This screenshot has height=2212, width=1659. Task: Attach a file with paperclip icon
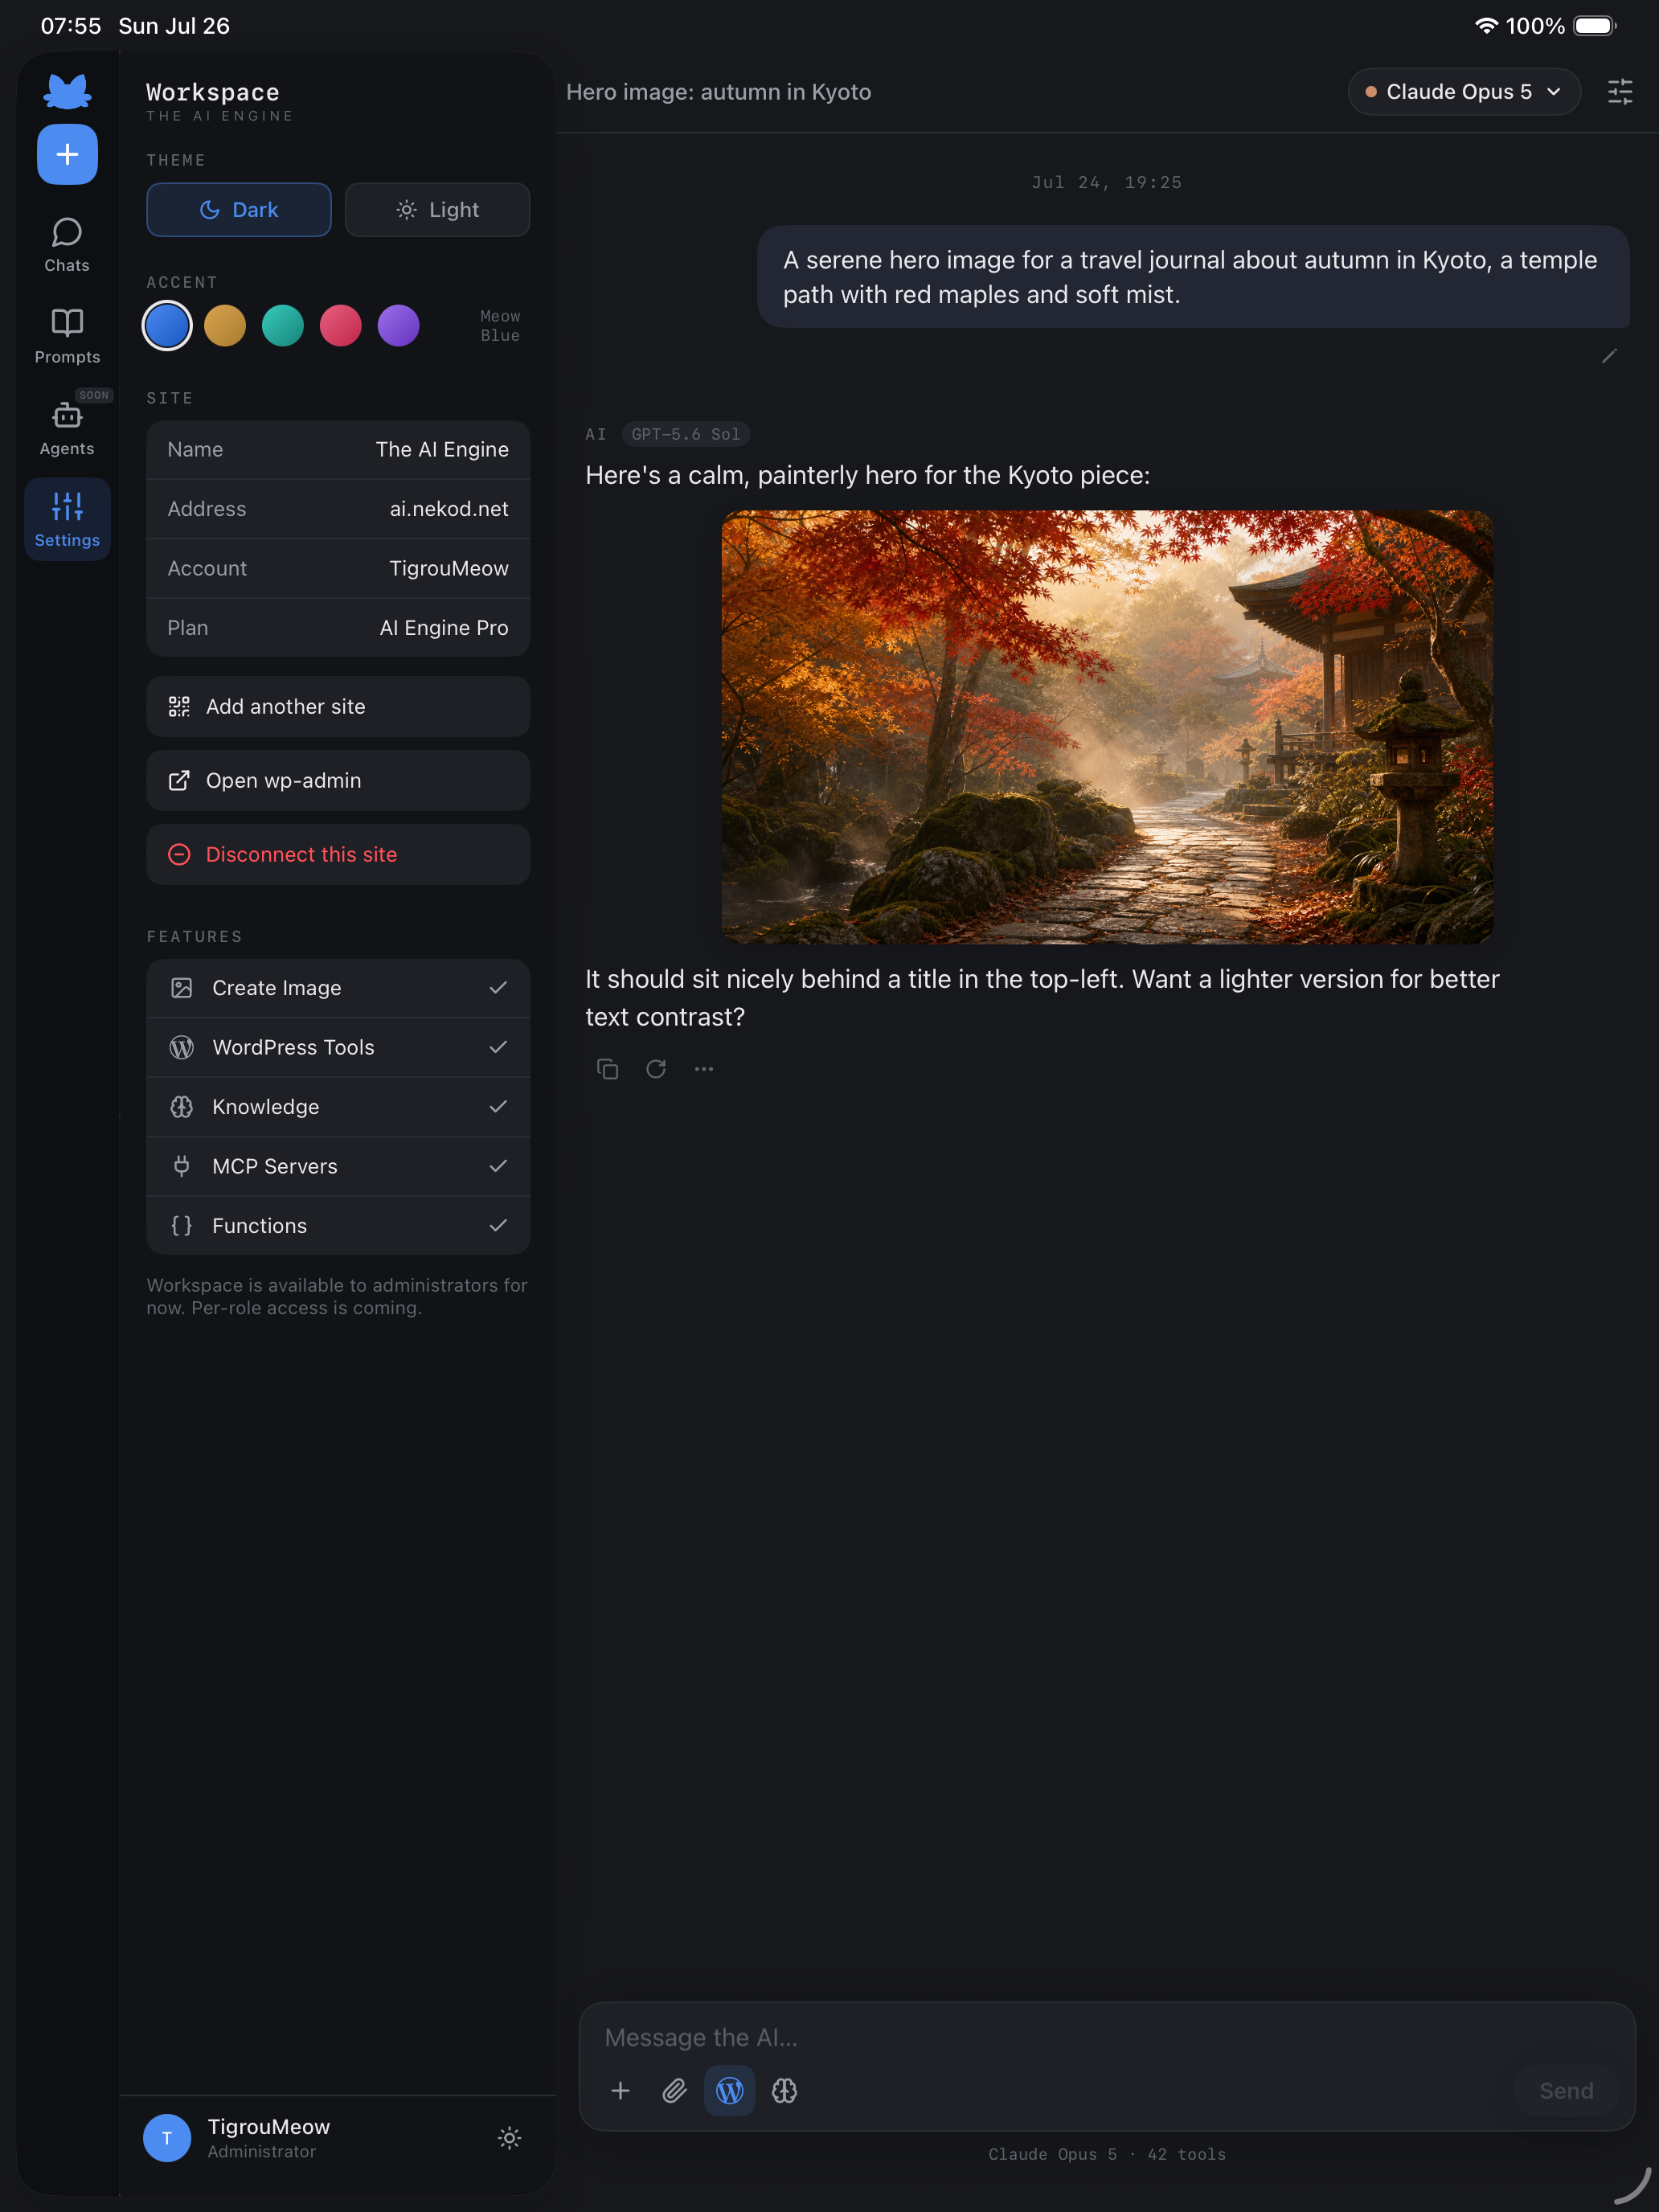pos(674,2091)
